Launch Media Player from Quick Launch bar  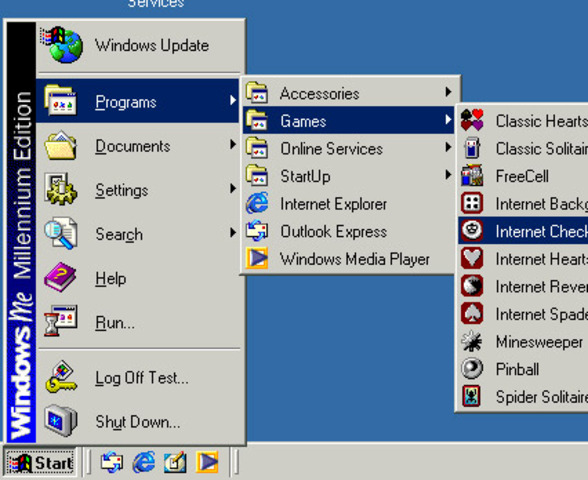coord(207,462)
